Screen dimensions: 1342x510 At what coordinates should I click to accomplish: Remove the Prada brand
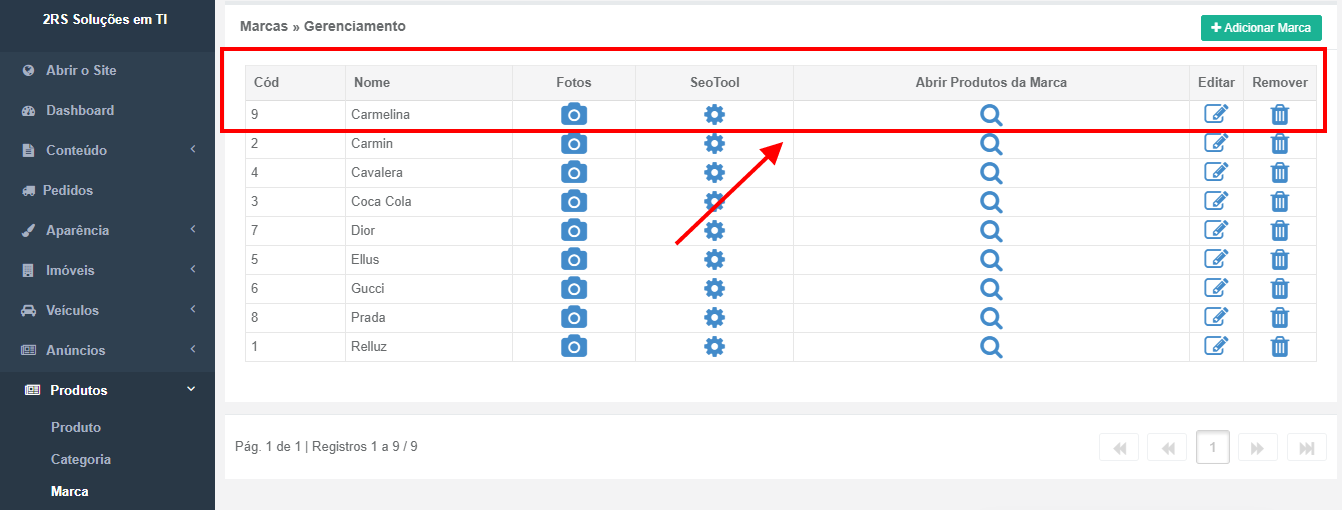1280,317
